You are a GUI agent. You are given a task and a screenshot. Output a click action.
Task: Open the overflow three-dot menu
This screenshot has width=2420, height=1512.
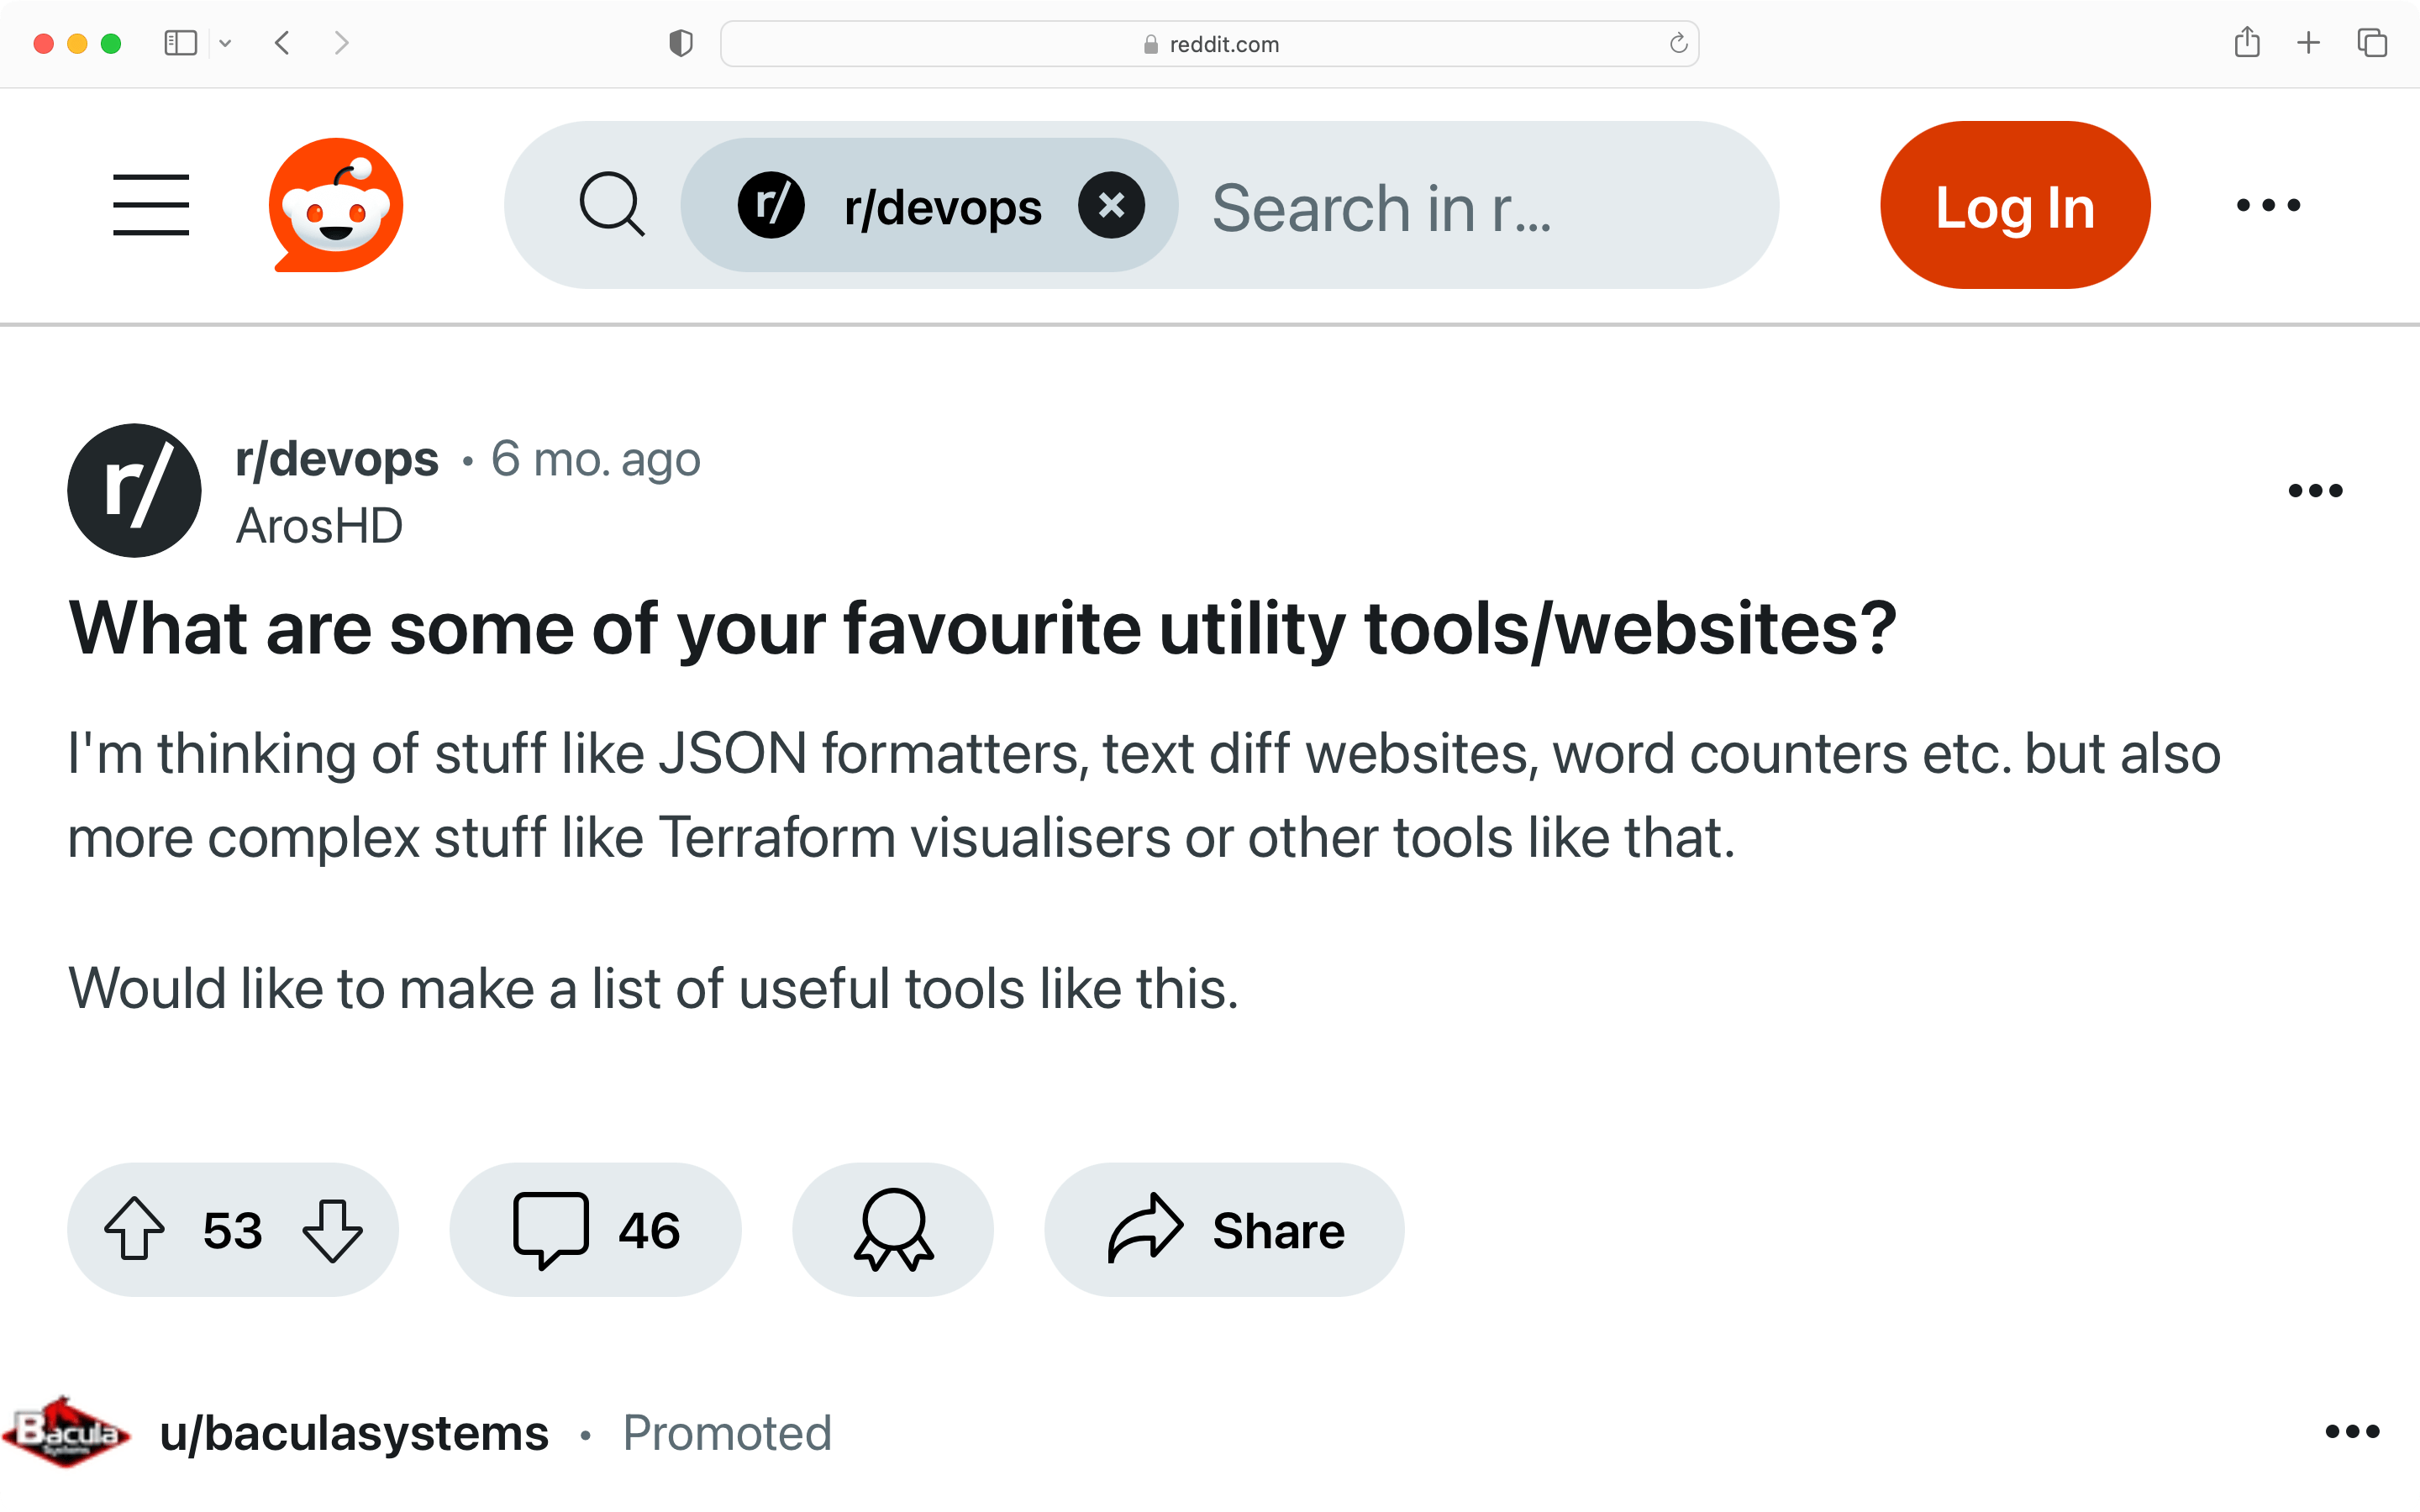(x=2316, y=490)
